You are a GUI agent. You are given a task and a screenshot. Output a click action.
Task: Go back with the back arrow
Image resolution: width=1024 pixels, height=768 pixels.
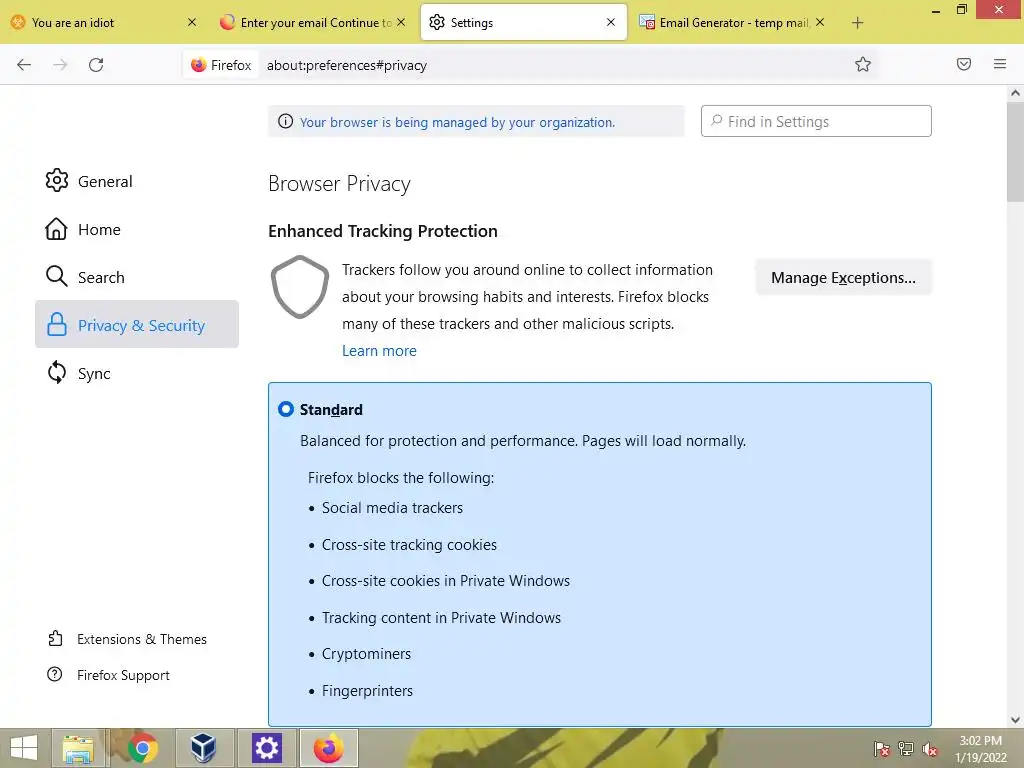pos(24,65)
